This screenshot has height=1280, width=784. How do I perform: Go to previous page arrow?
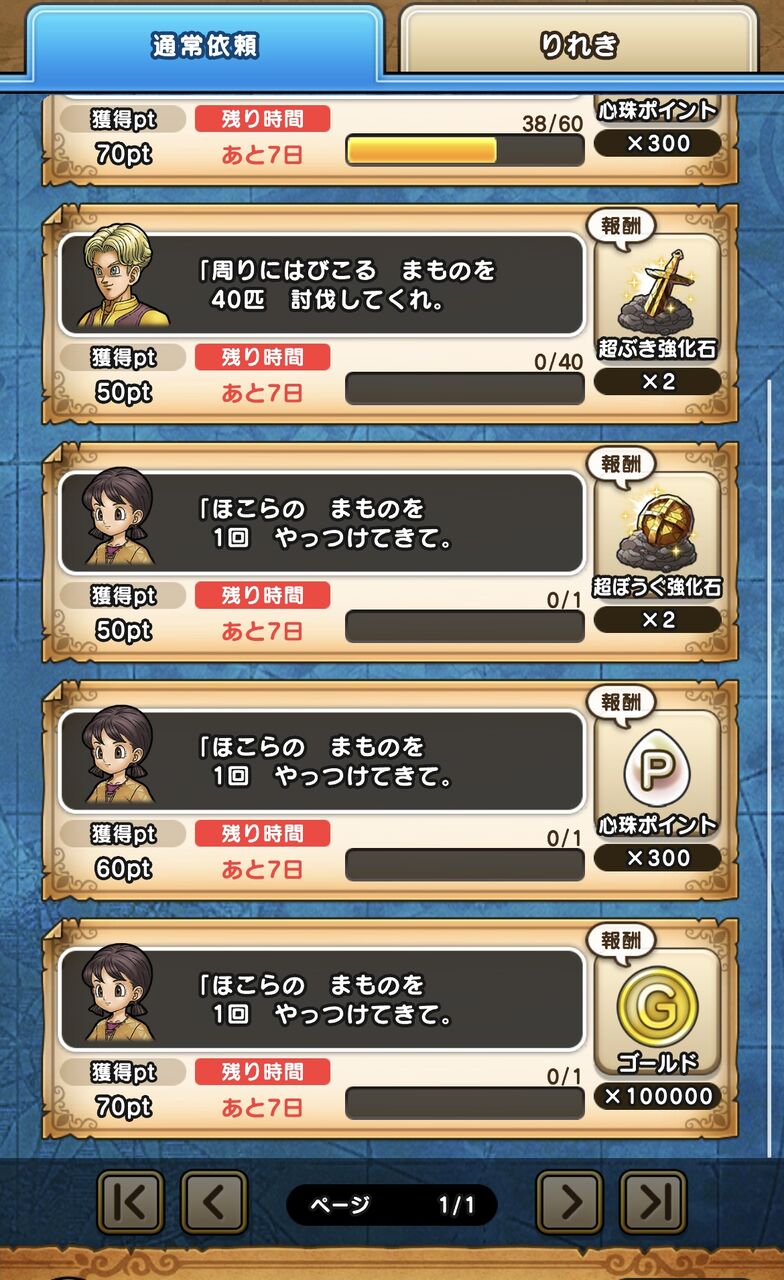[x=214, y=1202]
